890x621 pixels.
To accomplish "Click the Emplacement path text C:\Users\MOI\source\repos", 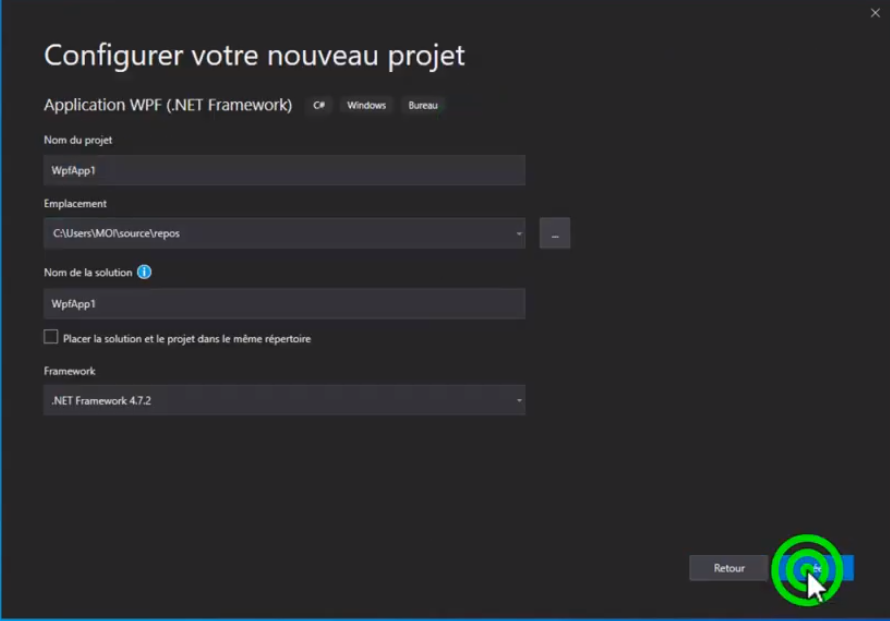I will tap(116, 234).
